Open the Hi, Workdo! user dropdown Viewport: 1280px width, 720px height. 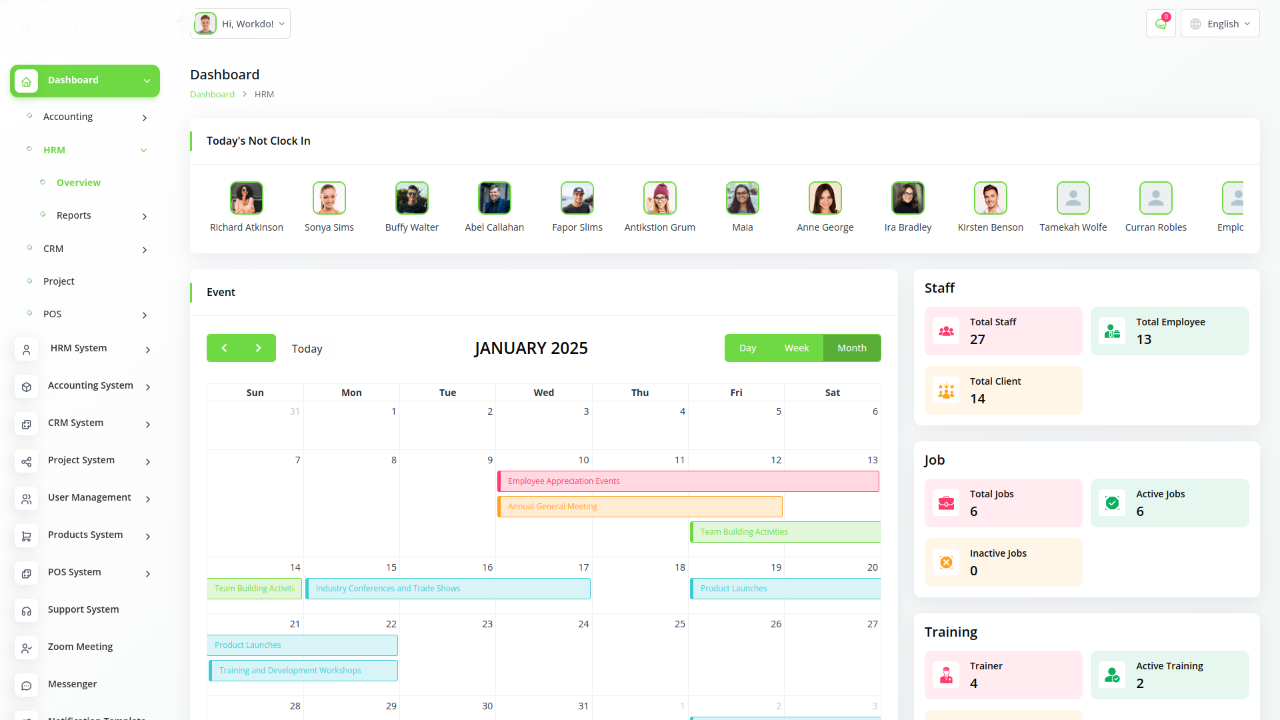(241, 24)
